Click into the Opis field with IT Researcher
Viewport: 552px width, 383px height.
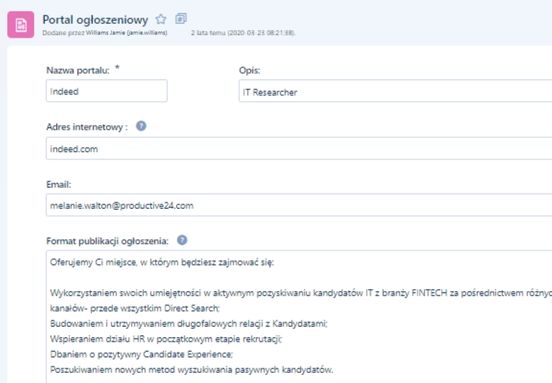395,91
